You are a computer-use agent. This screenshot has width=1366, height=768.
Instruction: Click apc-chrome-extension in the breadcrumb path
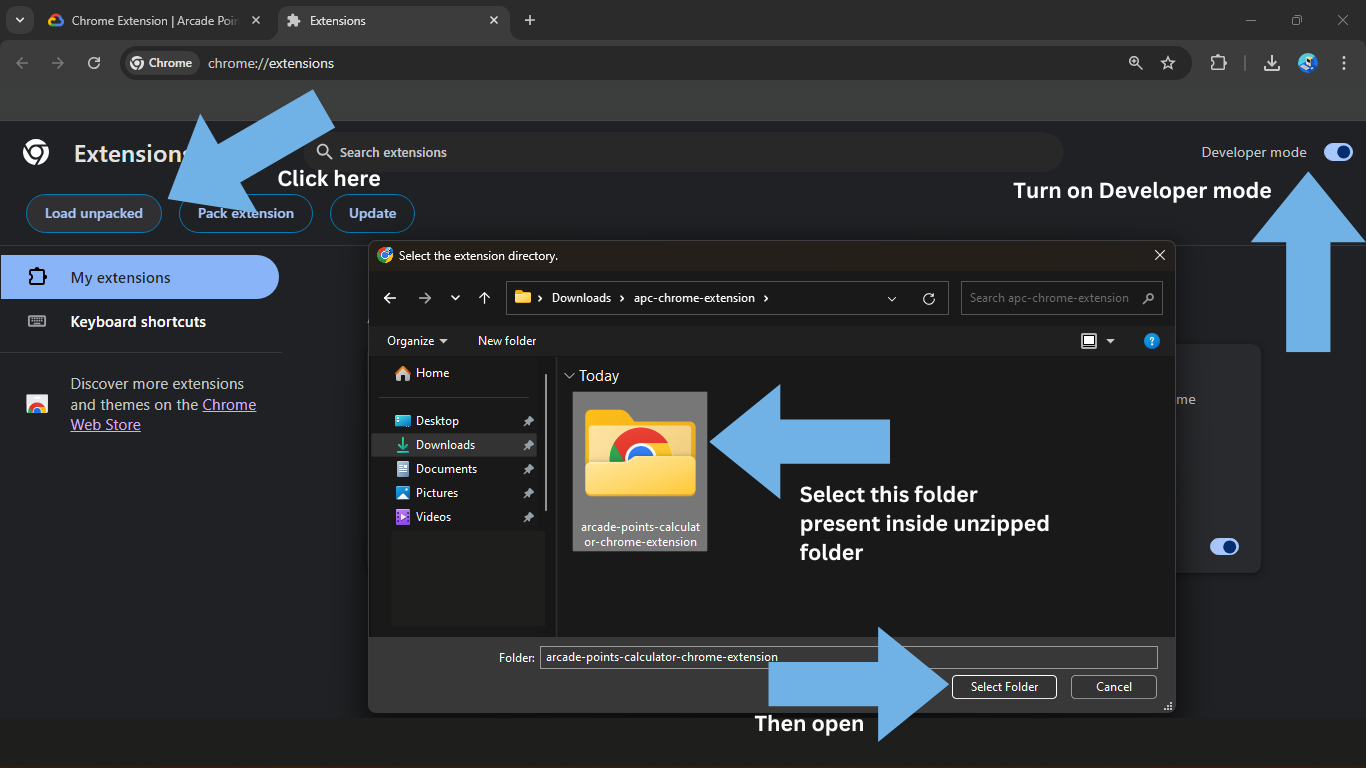pyautogui.click(x=696, y=298)
